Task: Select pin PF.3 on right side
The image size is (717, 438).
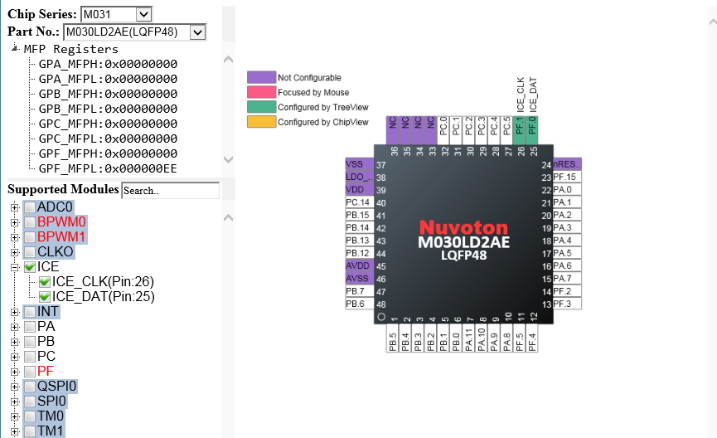Action: pyautogui.click(x=567, y=304)
